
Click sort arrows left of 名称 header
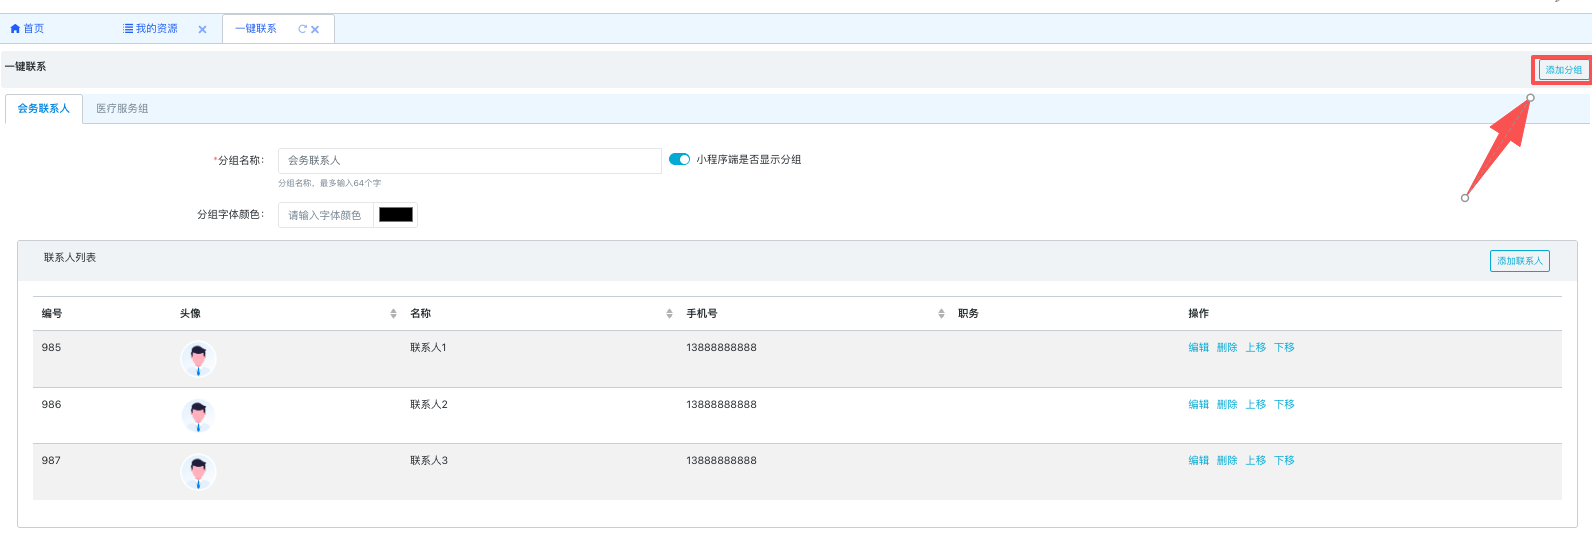pos(393,314)
